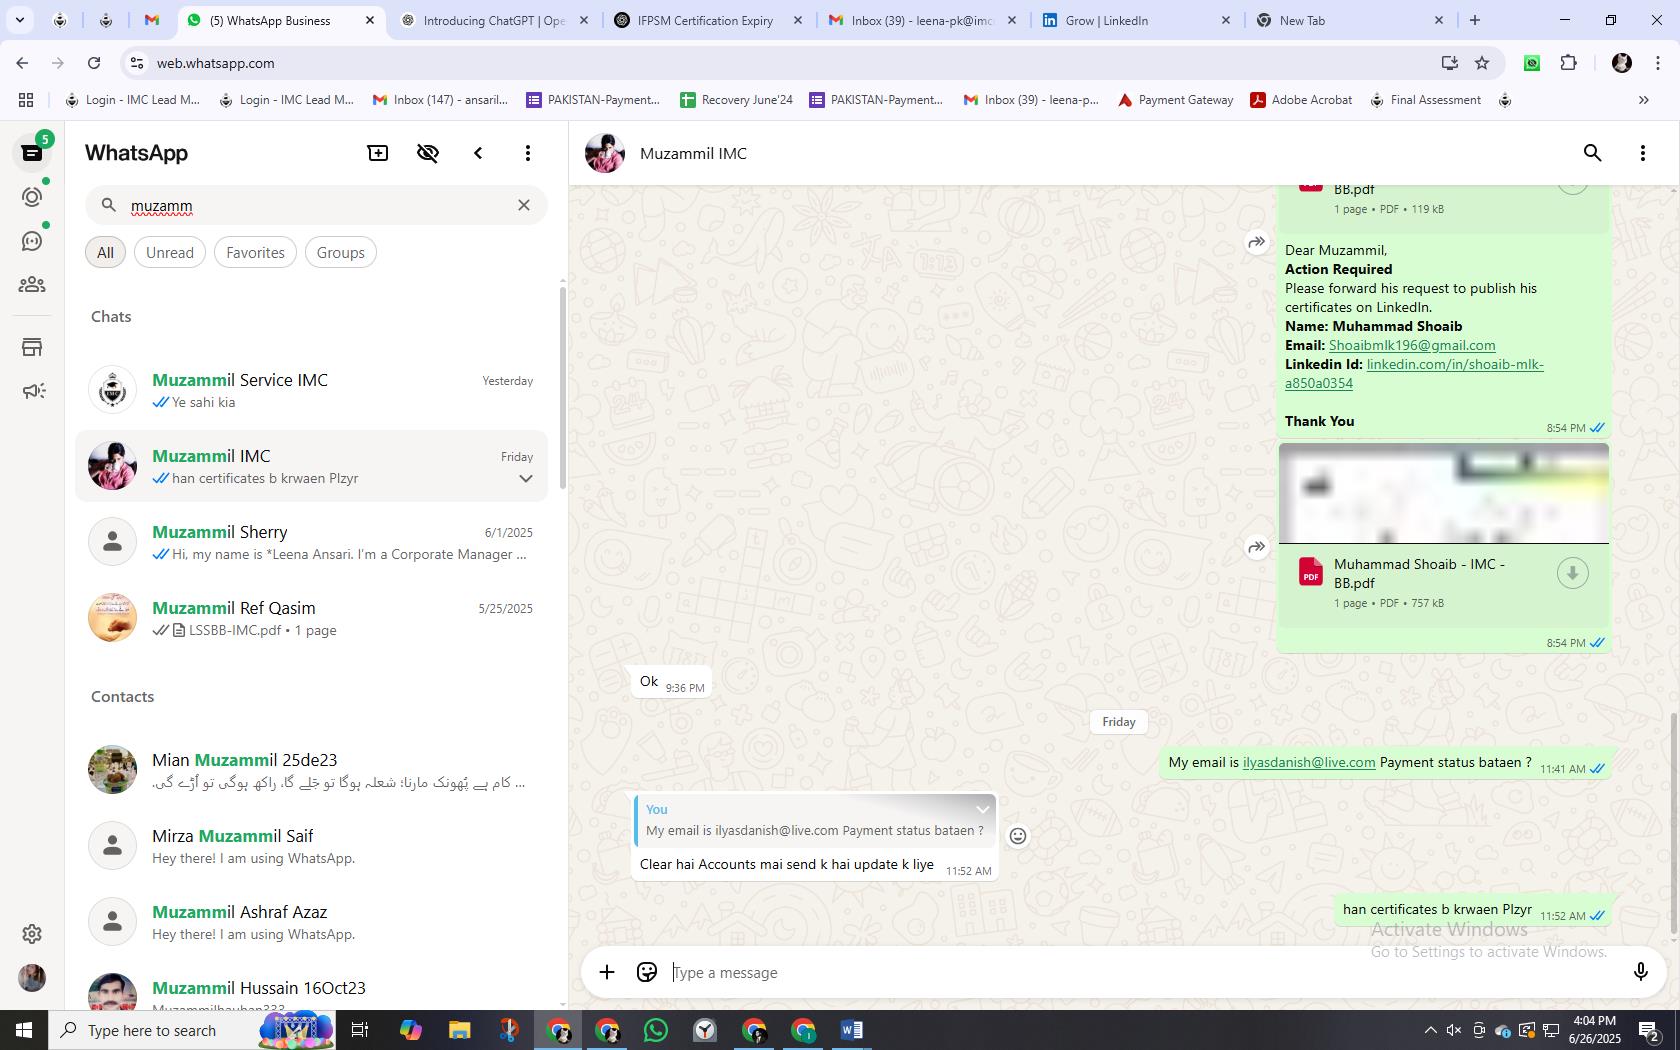Open the Adobe Acrobat bookmark
1680x1050 pixels.
(1301, 100)
